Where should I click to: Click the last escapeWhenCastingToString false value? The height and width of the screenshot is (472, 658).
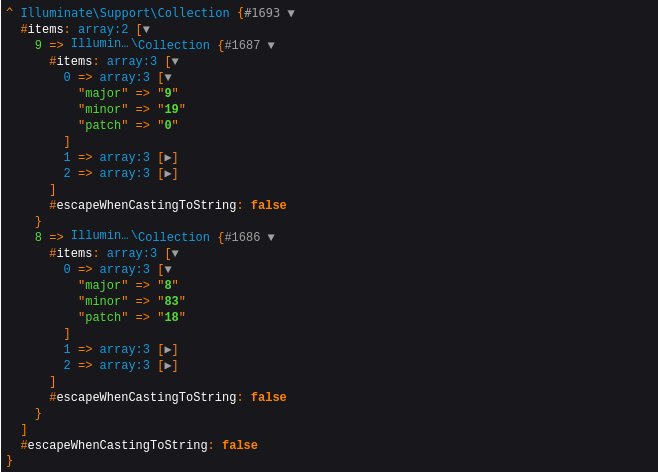pyautogui.click(x=240, y=446)
